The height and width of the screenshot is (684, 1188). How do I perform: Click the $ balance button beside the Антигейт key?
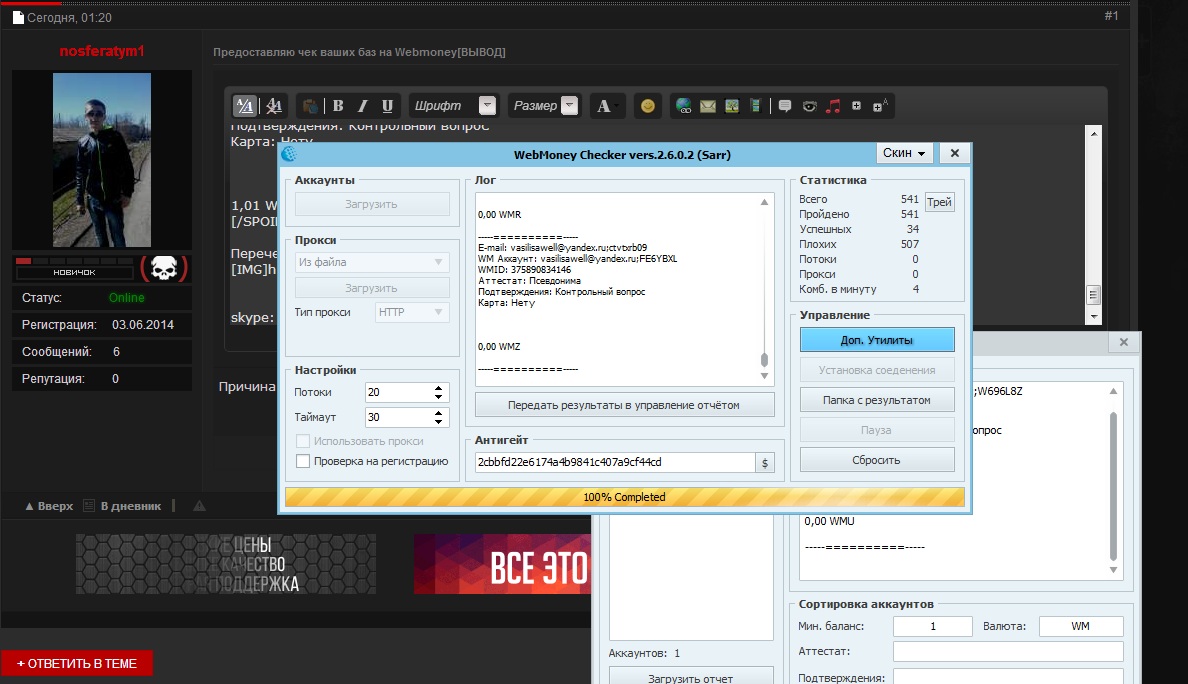click(764, 463)
